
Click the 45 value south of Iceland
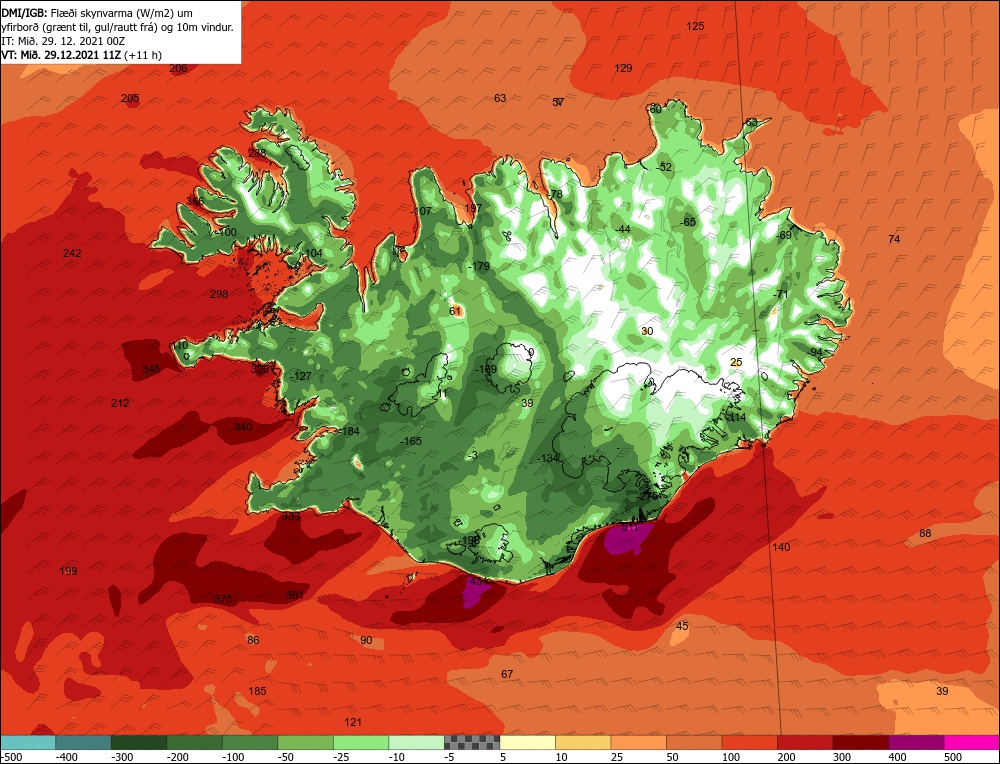(682, 626)
